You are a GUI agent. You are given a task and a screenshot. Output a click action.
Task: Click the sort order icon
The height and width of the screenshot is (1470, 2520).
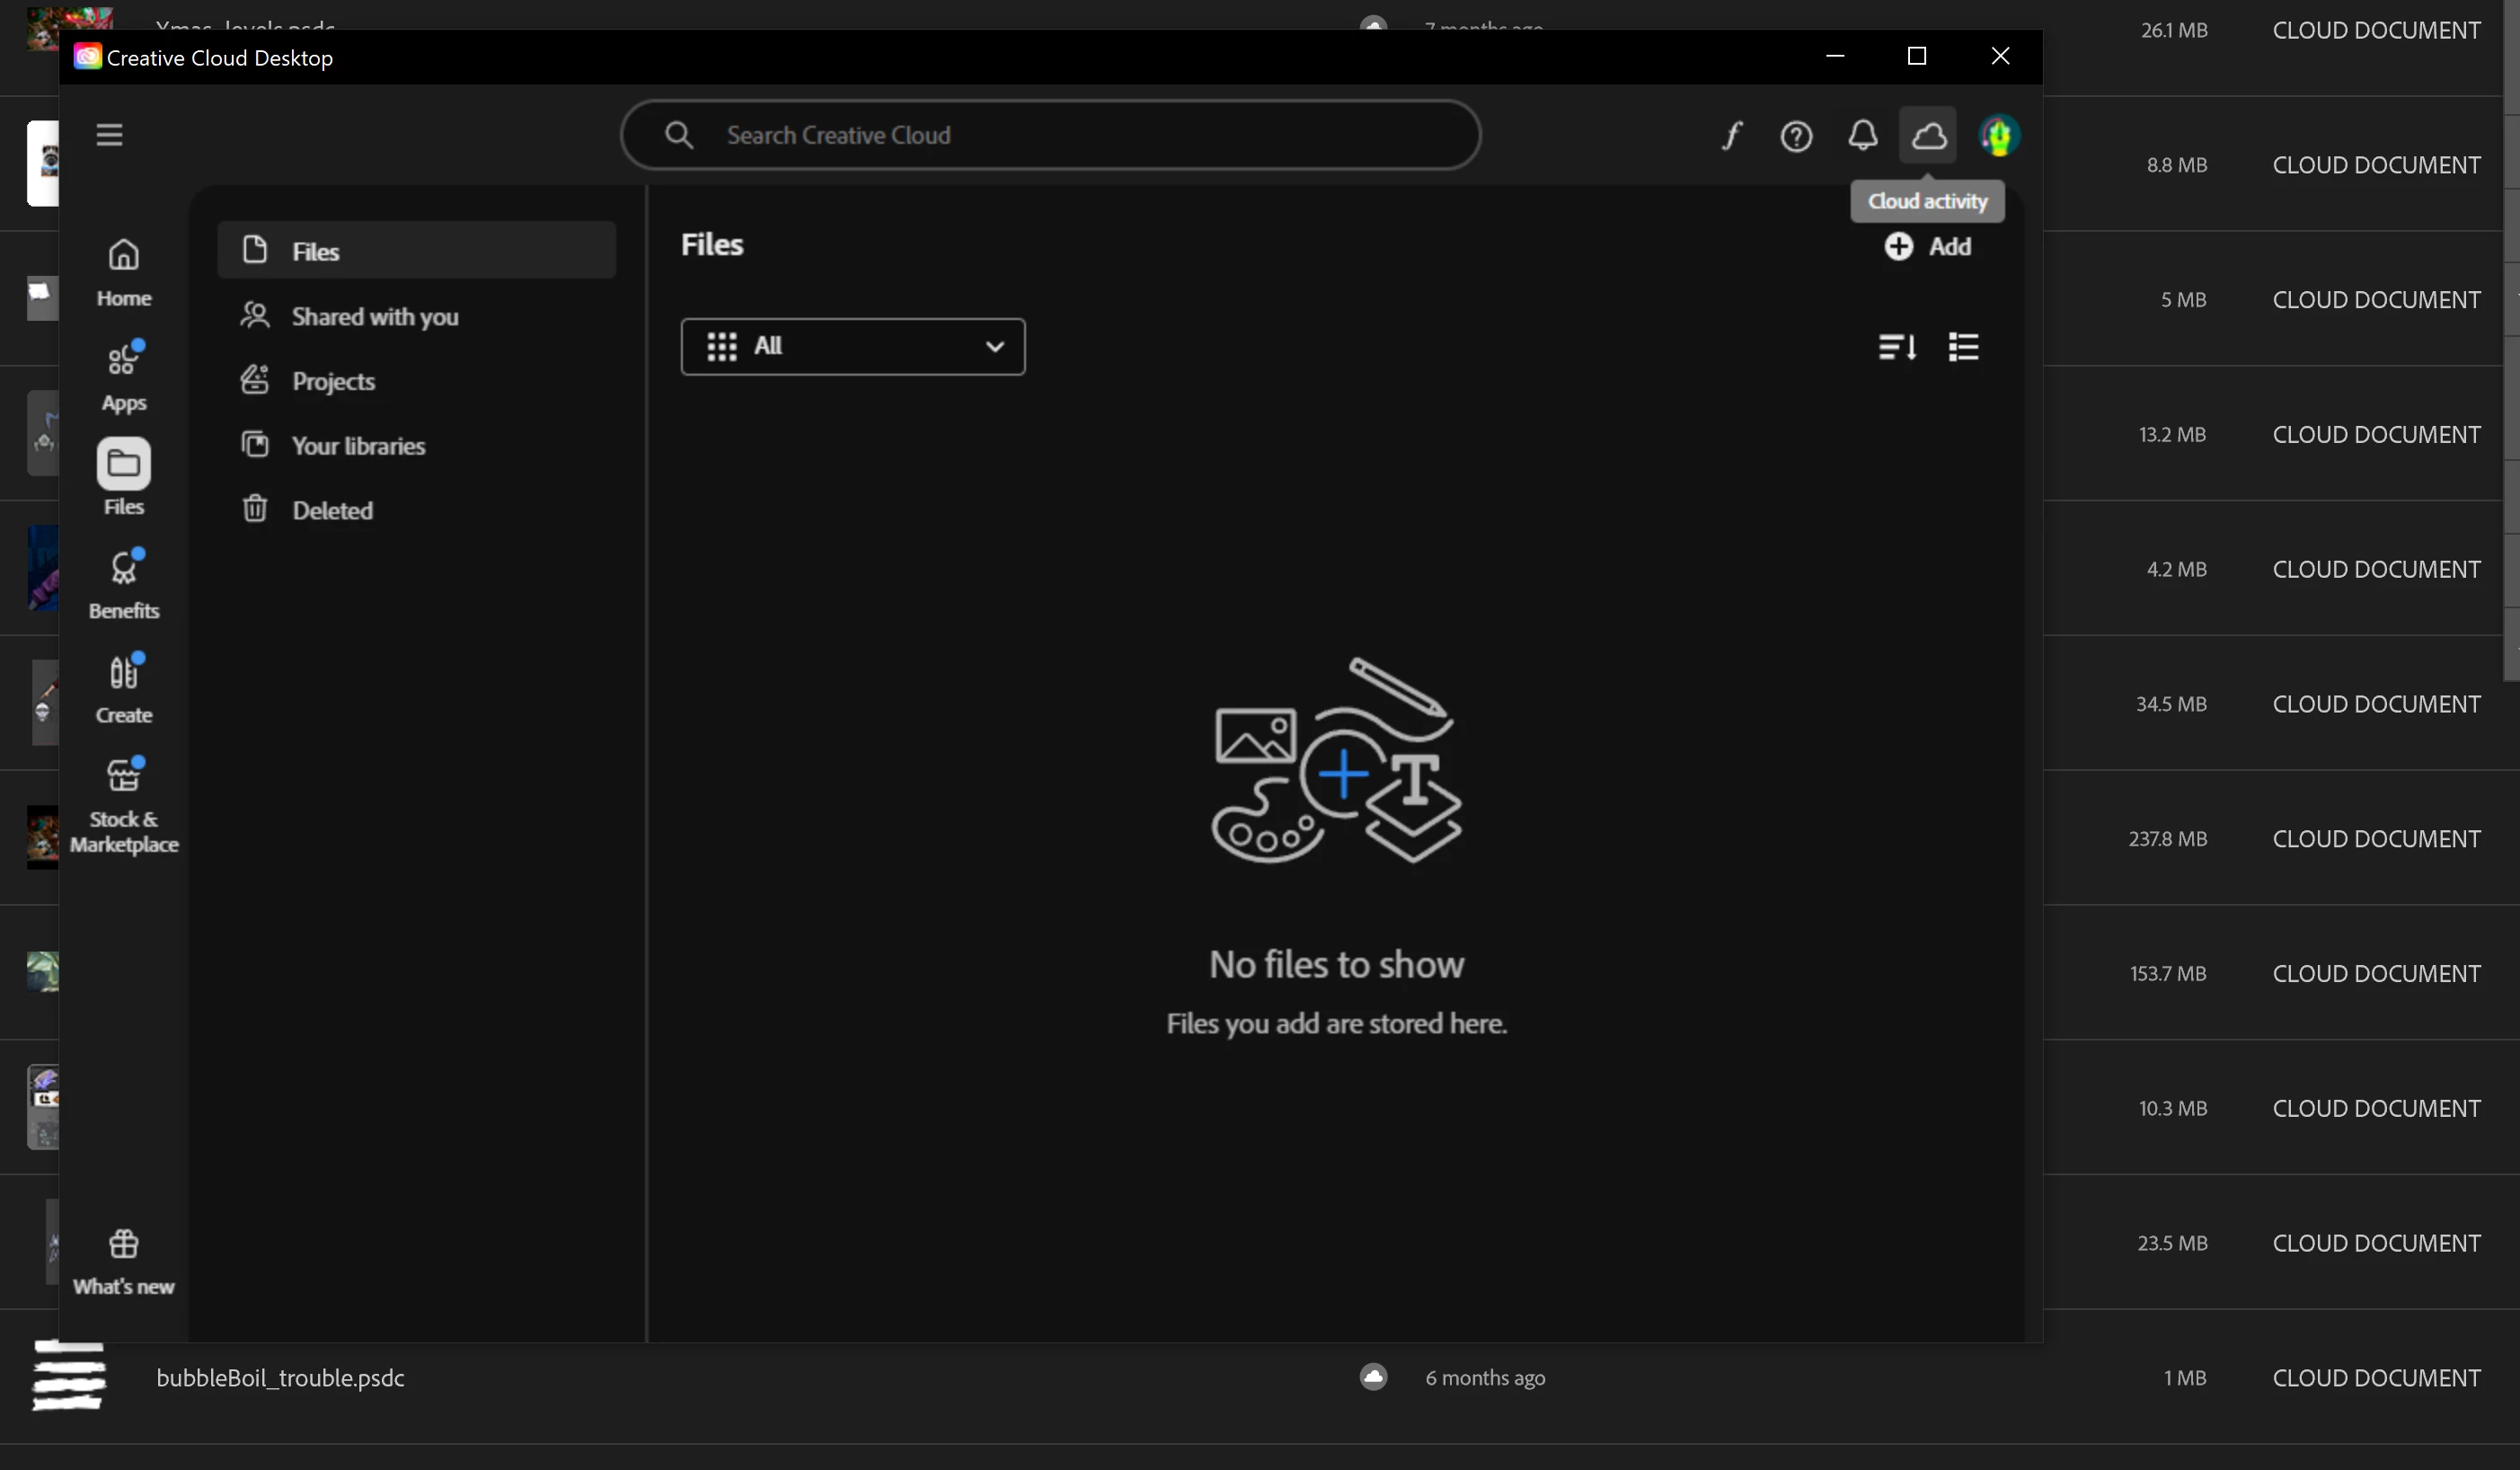click(x=1896, y=347)
